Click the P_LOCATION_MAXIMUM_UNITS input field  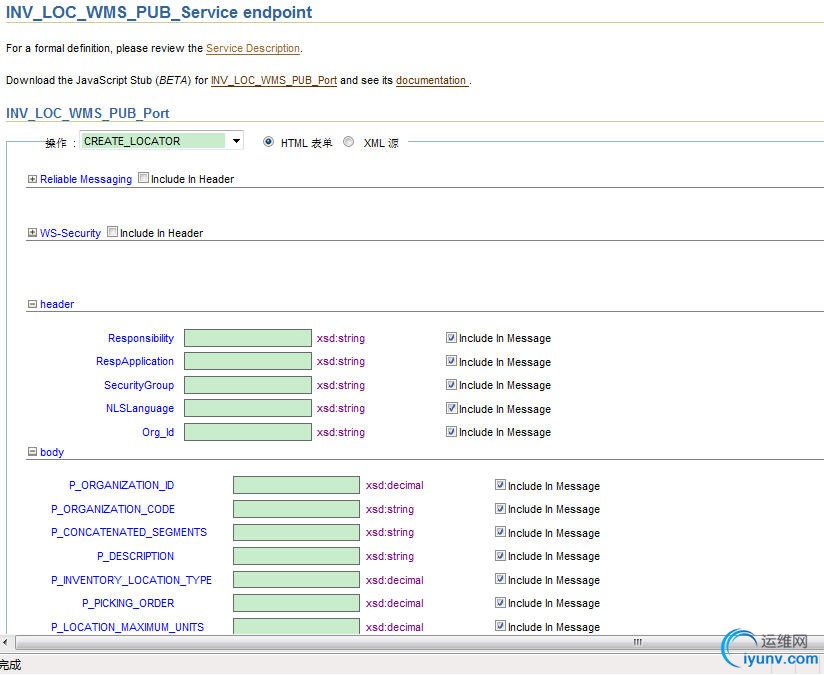click(296, 627)
